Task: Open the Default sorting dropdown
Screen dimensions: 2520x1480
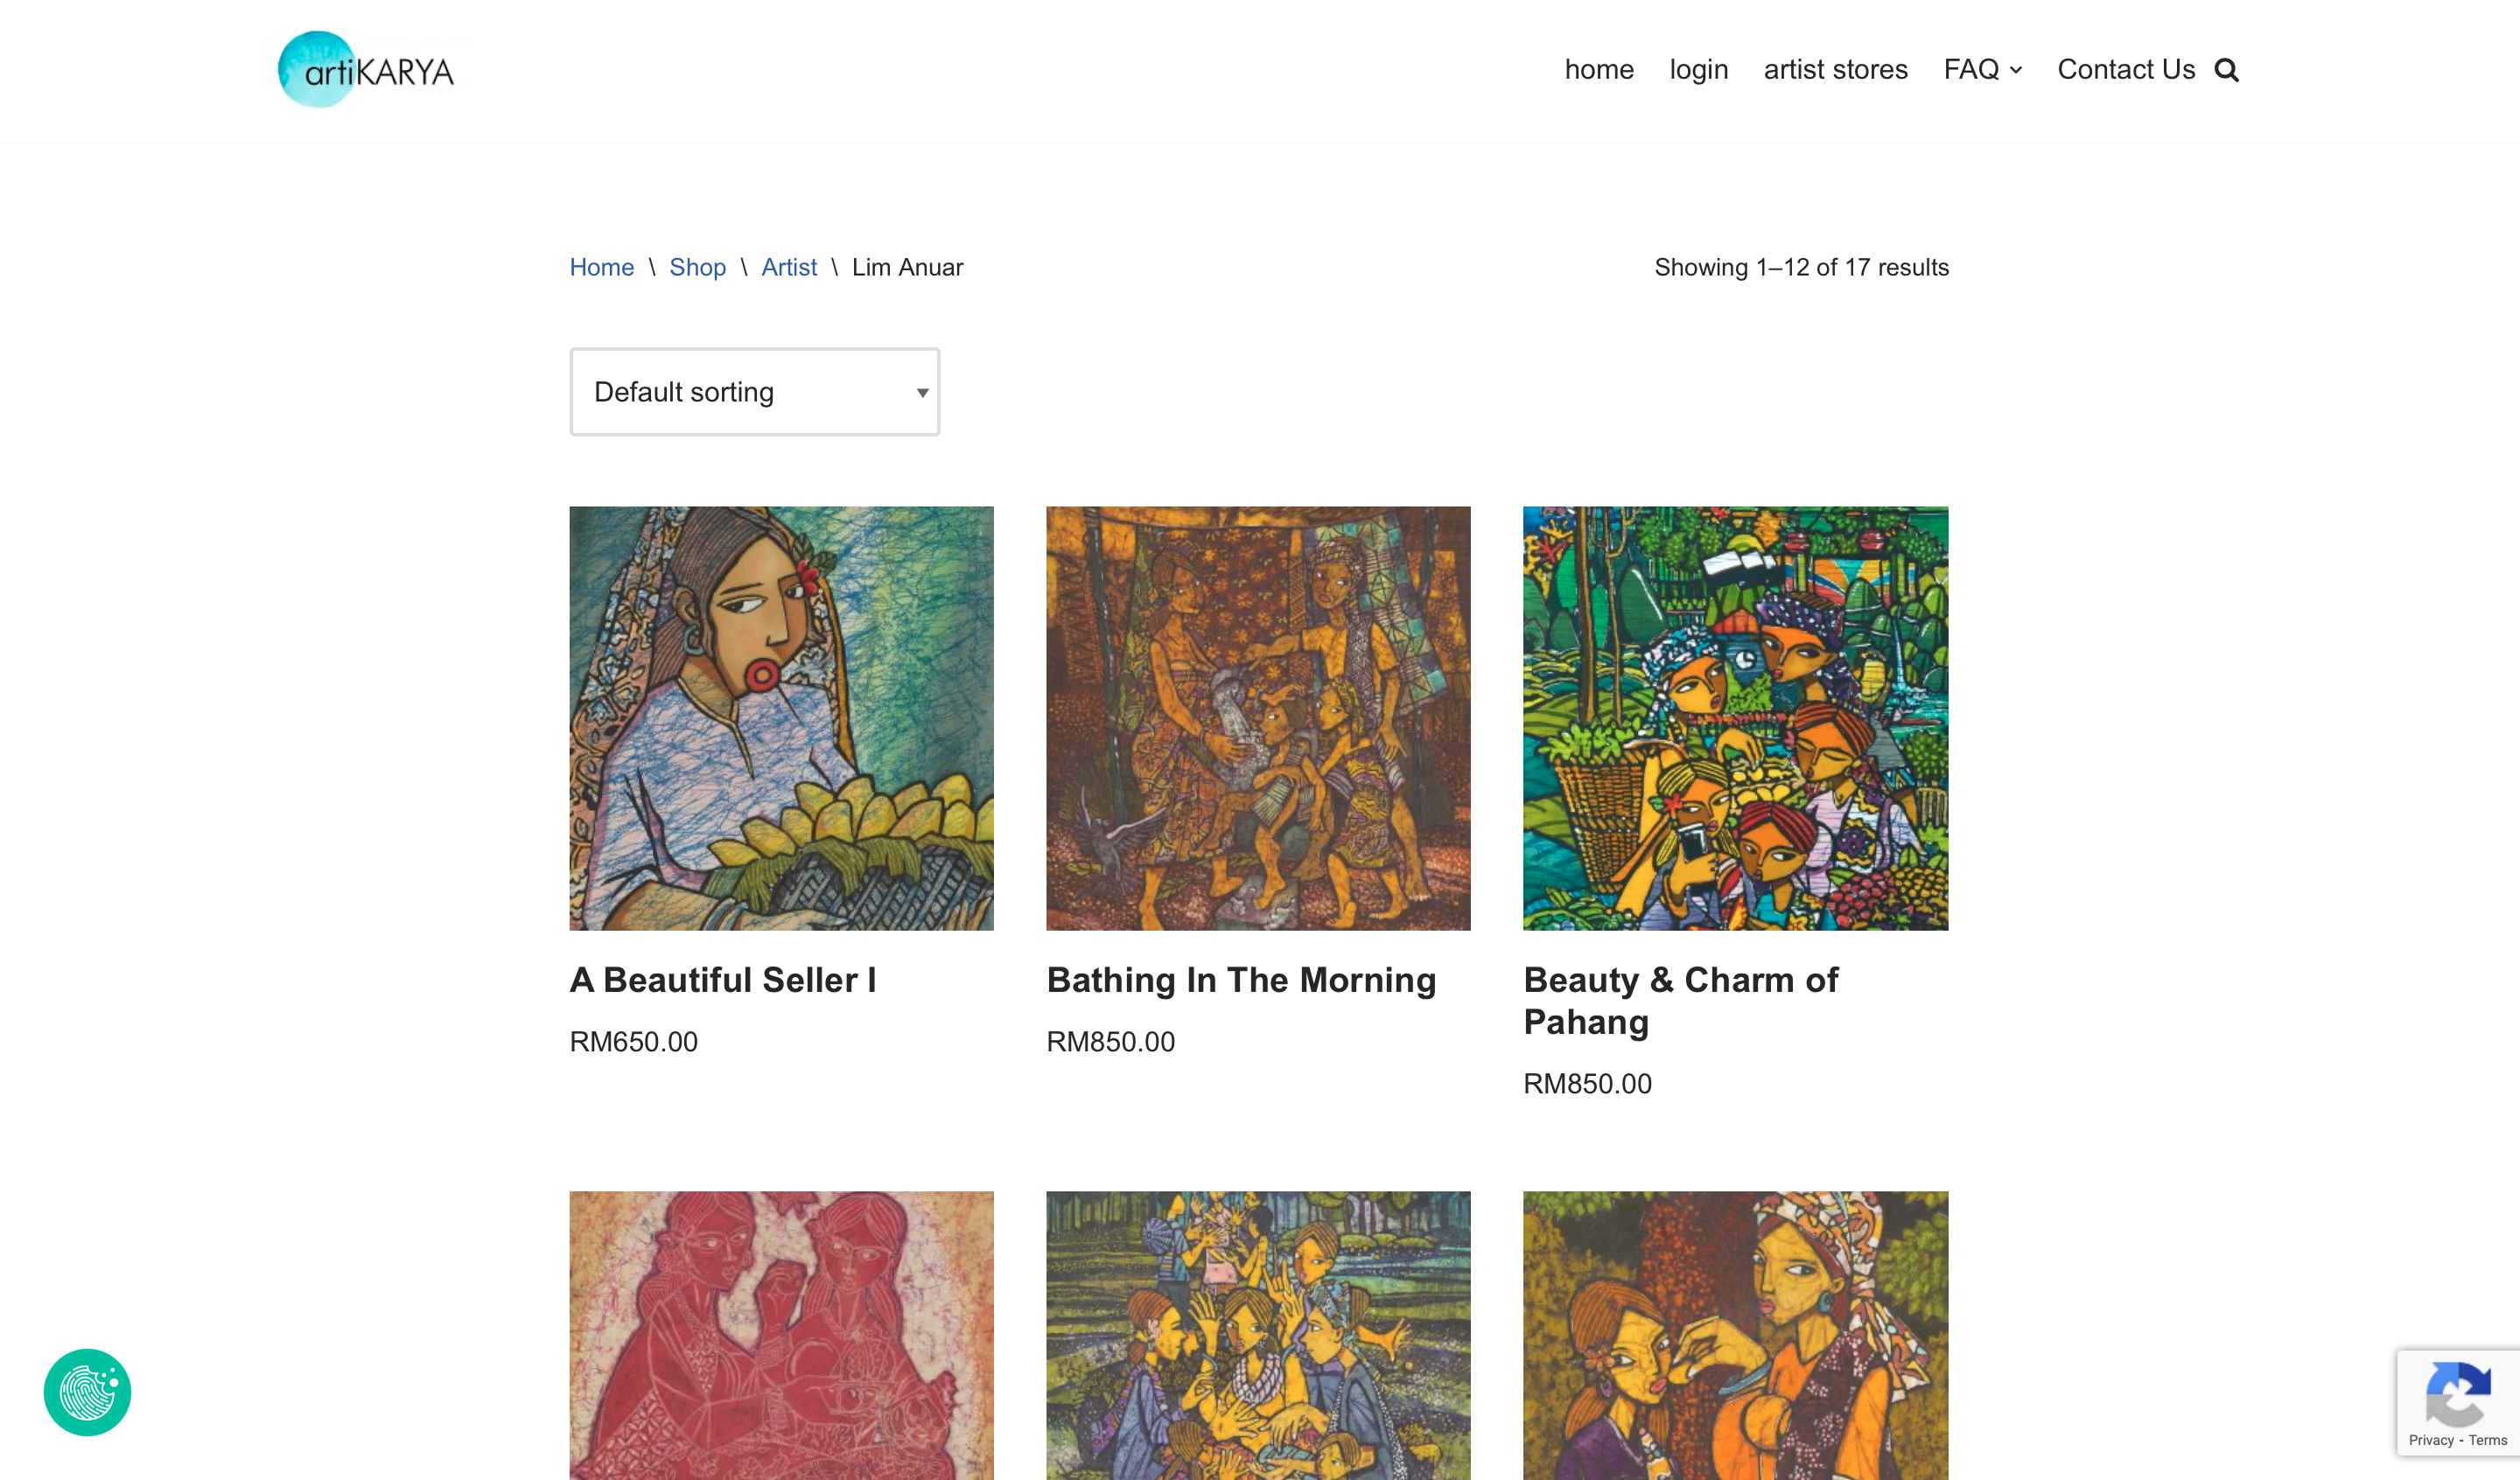Action: (x=754, y=392)
